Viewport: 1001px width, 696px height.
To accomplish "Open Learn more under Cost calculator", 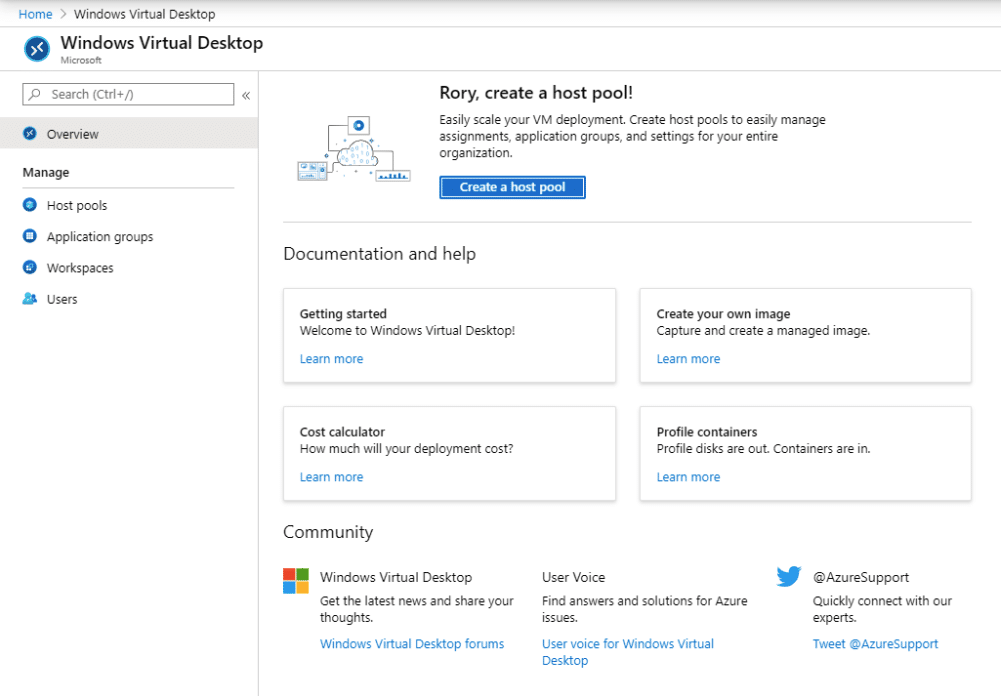I will coord(331,477).
